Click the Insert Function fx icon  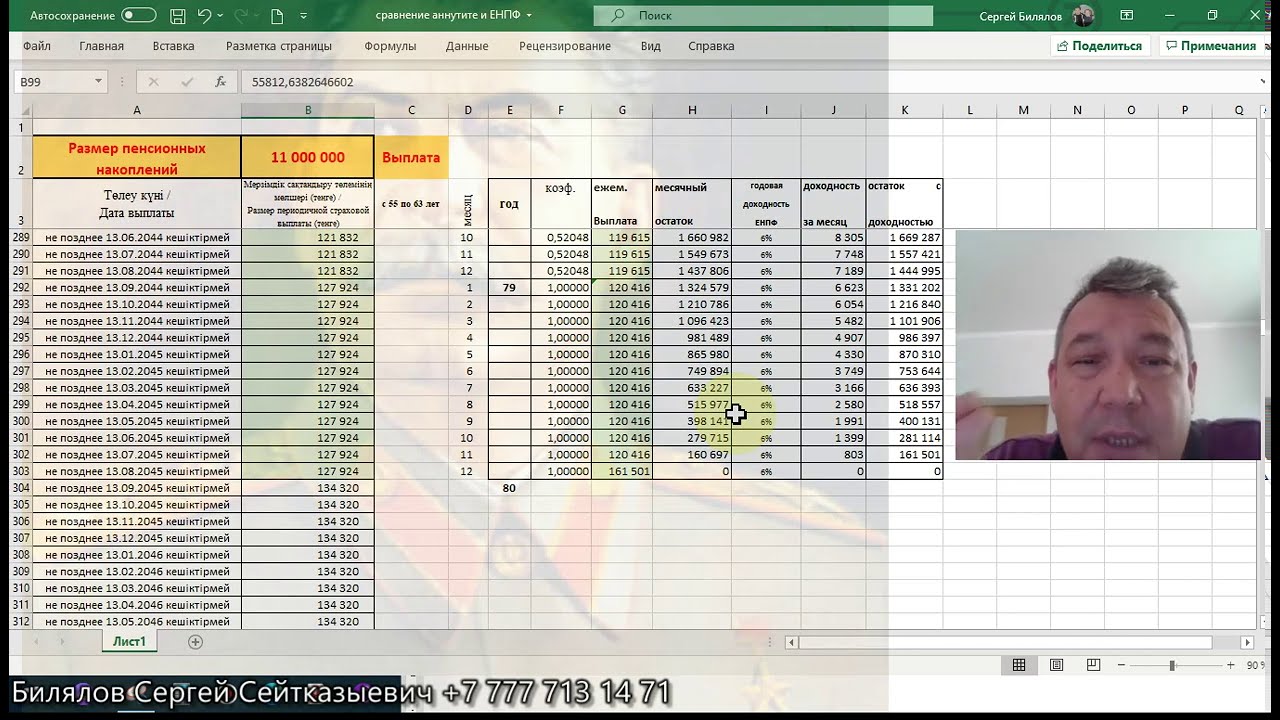pos(220,82)
